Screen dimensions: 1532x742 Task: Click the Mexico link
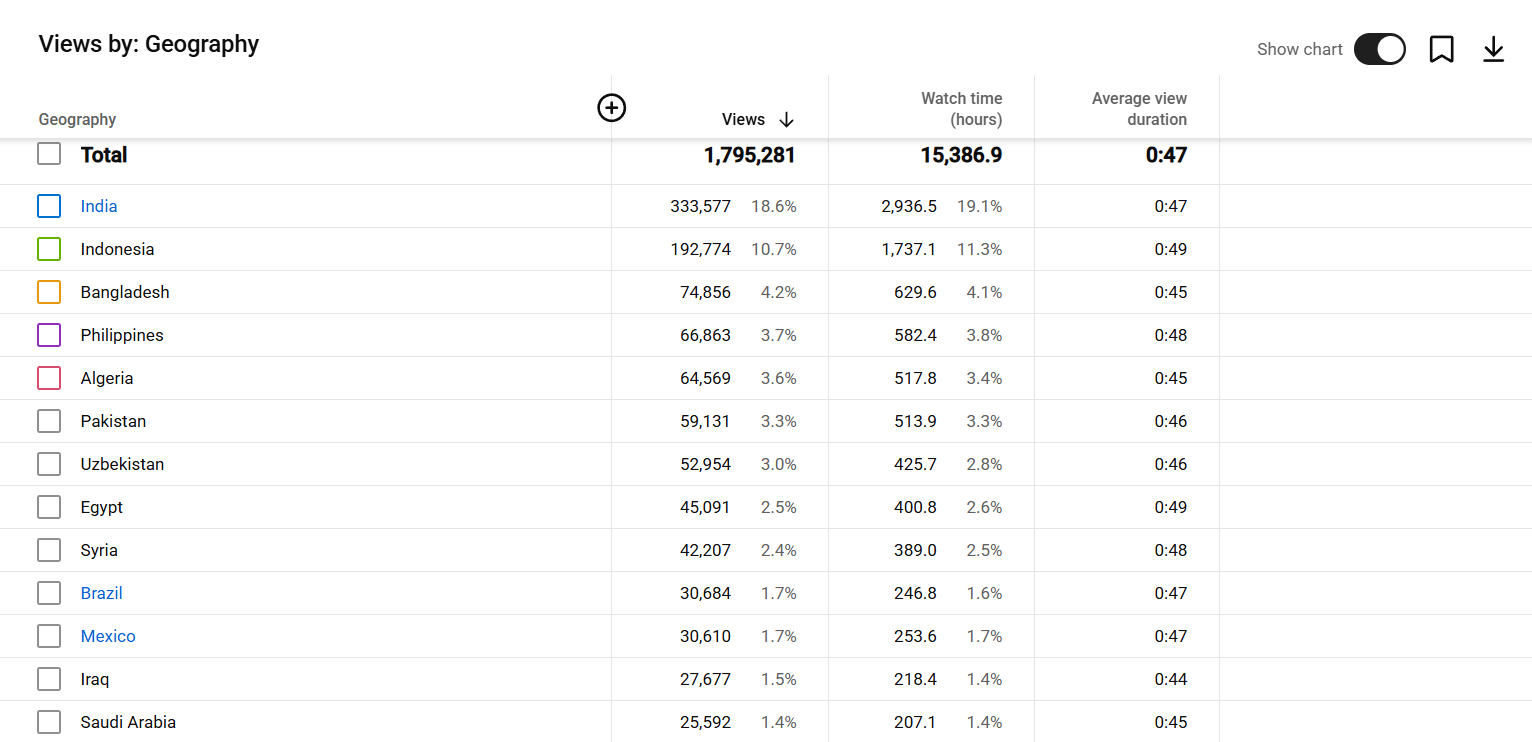(x=108, y=636)
